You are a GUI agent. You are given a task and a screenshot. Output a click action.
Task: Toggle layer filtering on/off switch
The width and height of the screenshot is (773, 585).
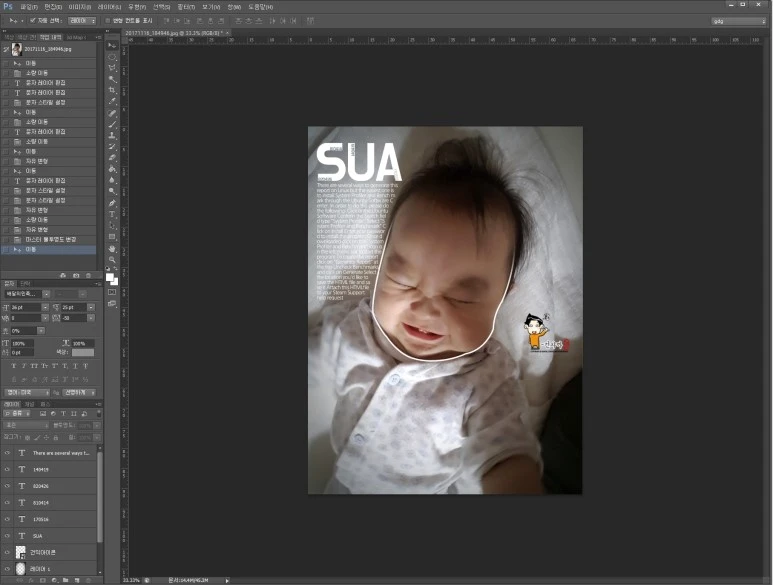[99, 413]
